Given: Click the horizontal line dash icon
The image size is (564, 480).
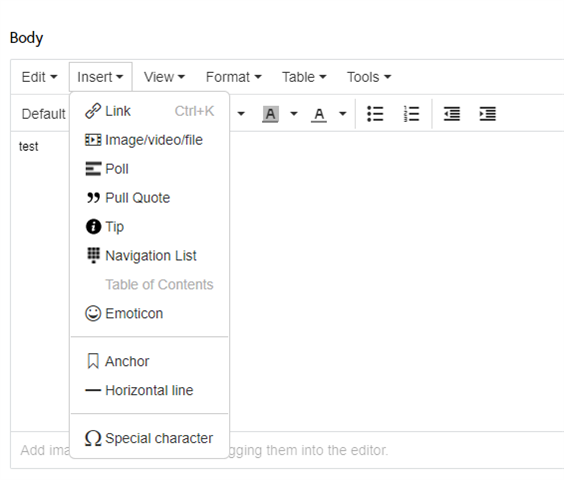Looking at the screenshot, I should pyautogui.click(x=93, y=390).
